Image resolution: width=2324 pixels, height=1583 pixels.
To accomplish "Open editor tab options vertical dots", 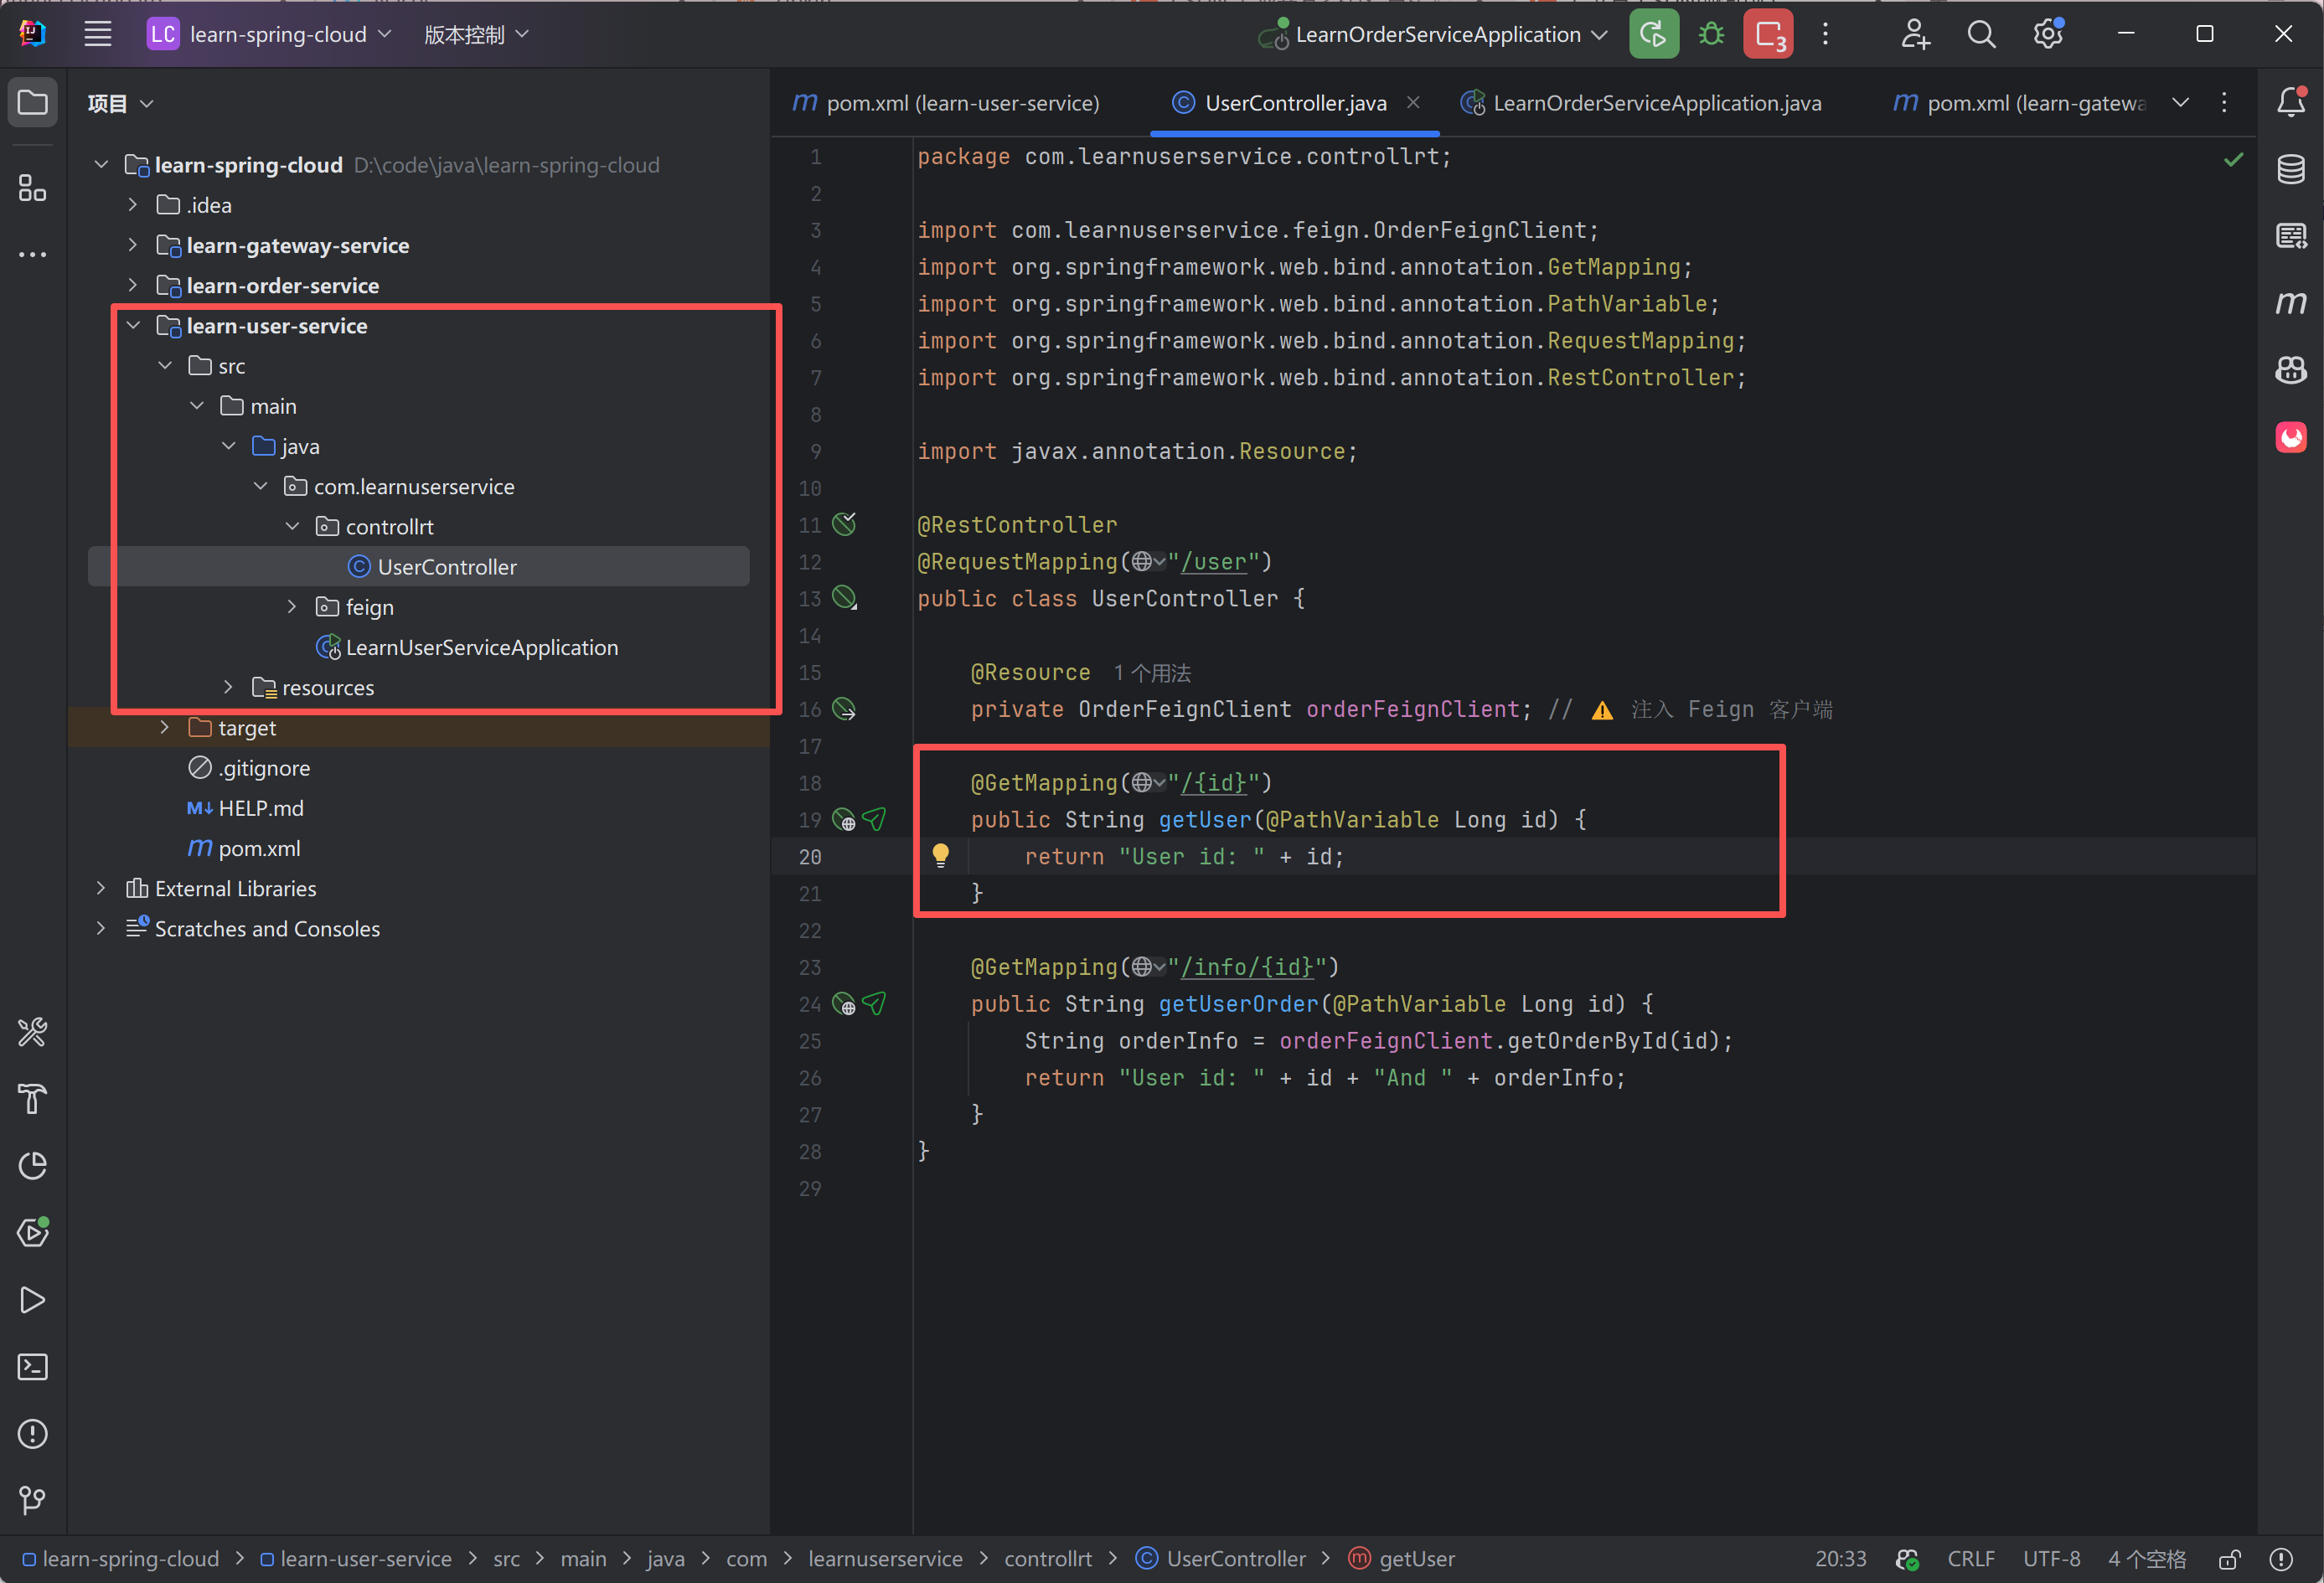I will tap(2224, 102).
